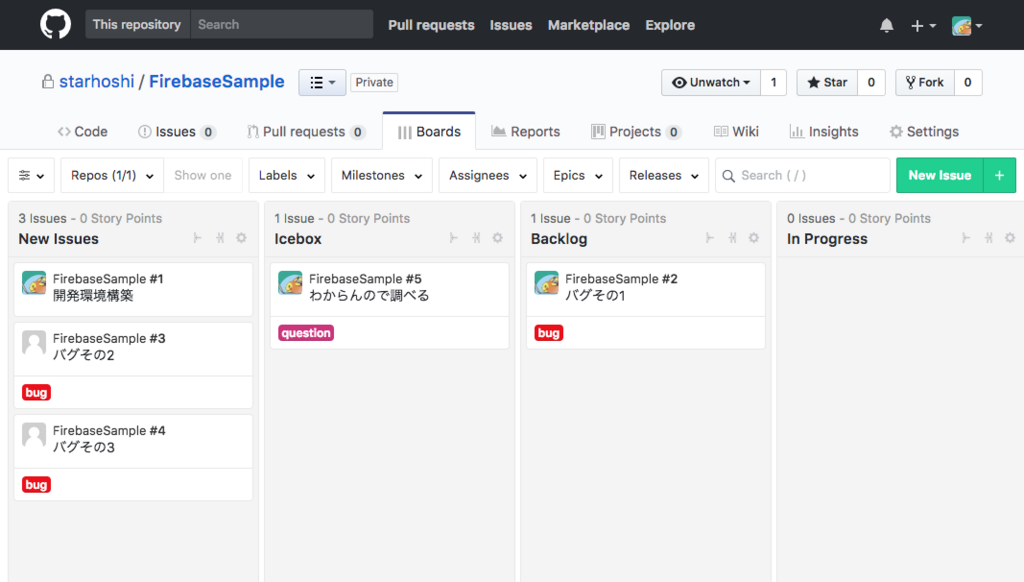Expand the Releases filter dropdown
This screenshot has height=582, width=1024.
pyautogui.click(x=664, y=175)
